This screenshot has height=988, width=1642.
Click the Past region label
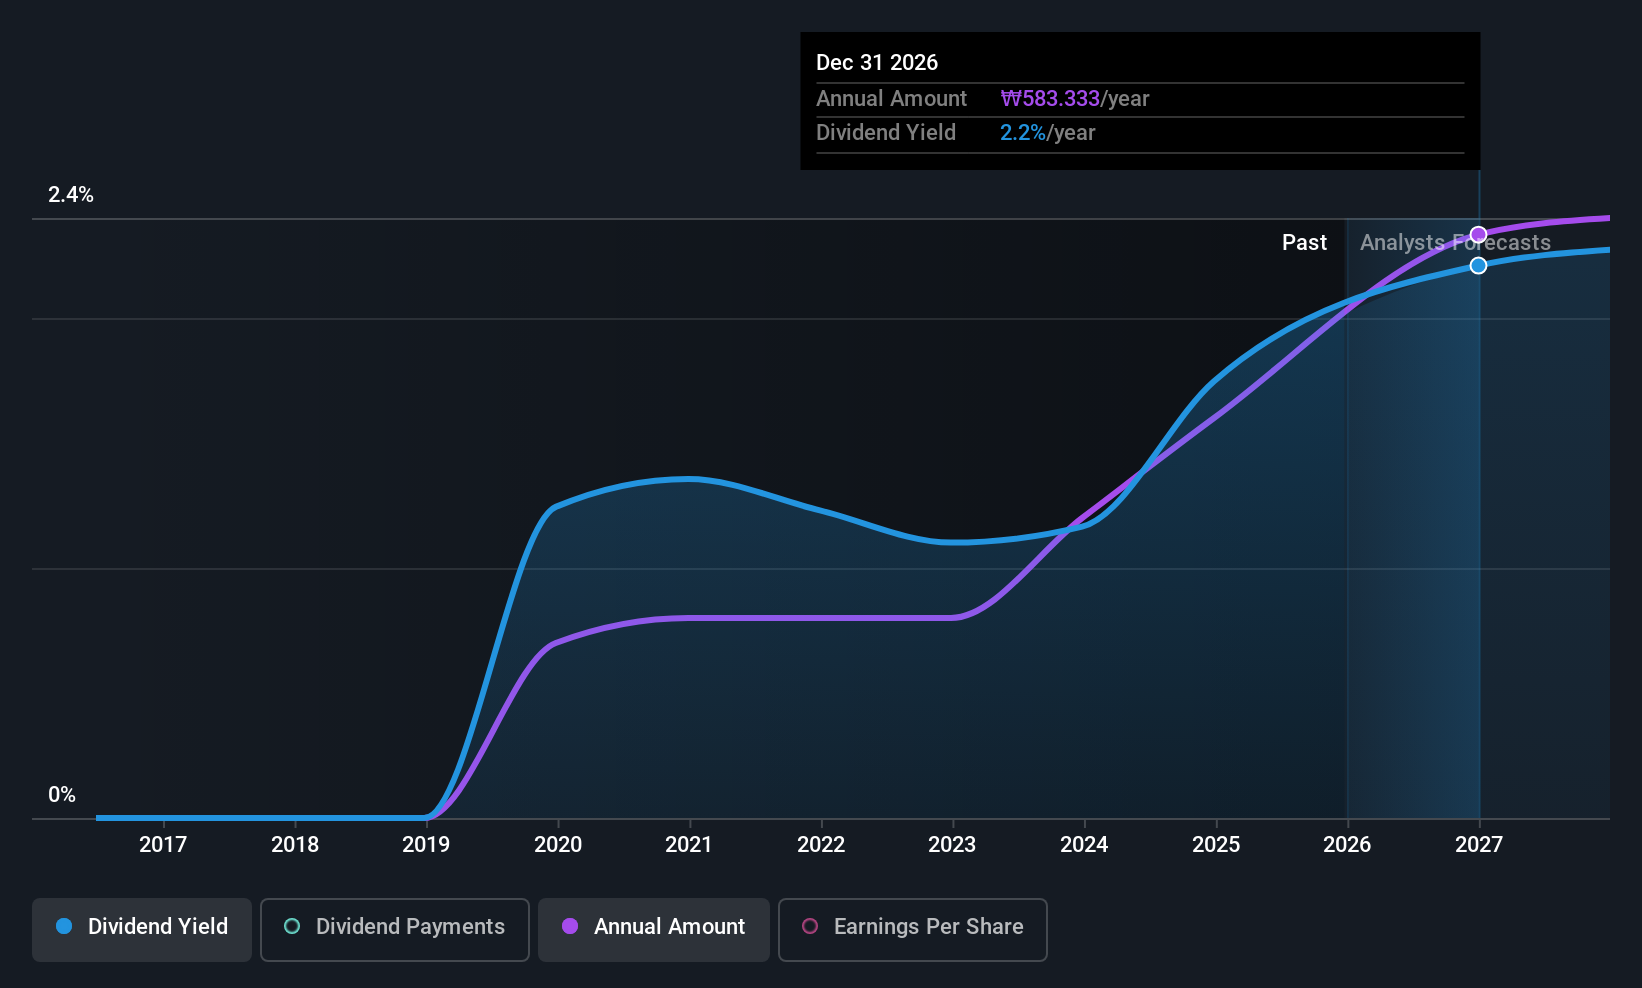coord(1304,242)
